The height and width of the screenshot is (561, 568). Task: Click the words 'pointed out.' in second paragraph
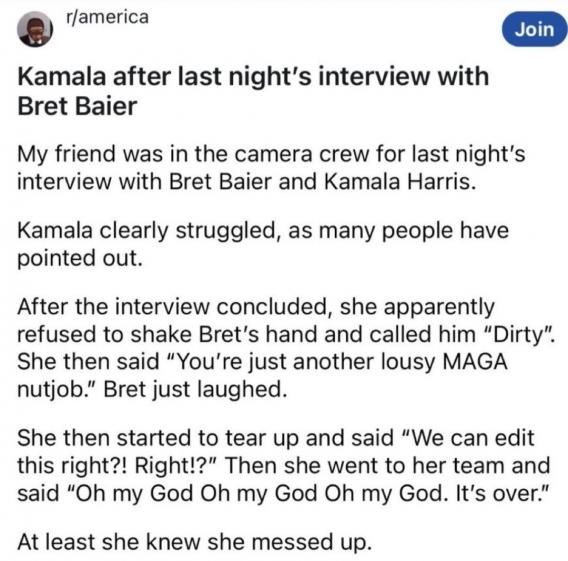pos(80,258)
